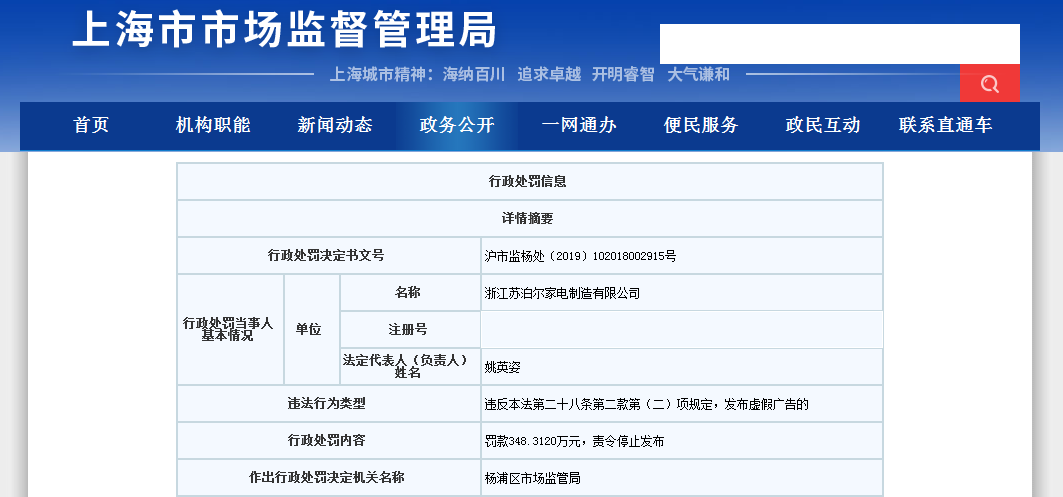
Task: Click the 注册号 label cell
Action: click(410, 330)
